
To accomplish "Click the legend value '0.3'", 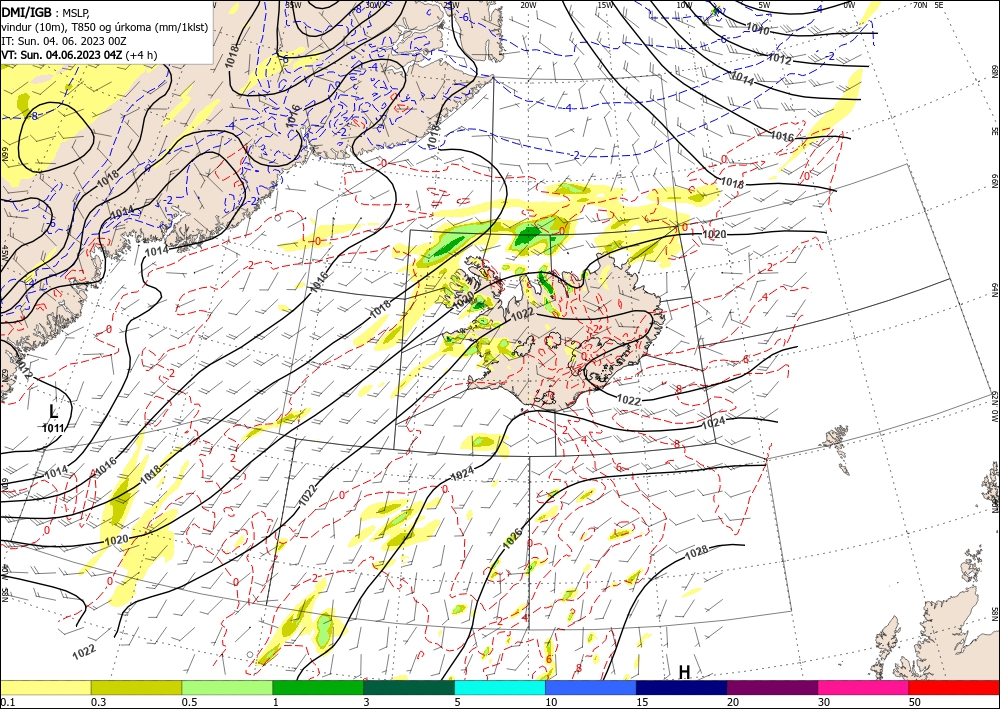I will (x=98, y=702).
